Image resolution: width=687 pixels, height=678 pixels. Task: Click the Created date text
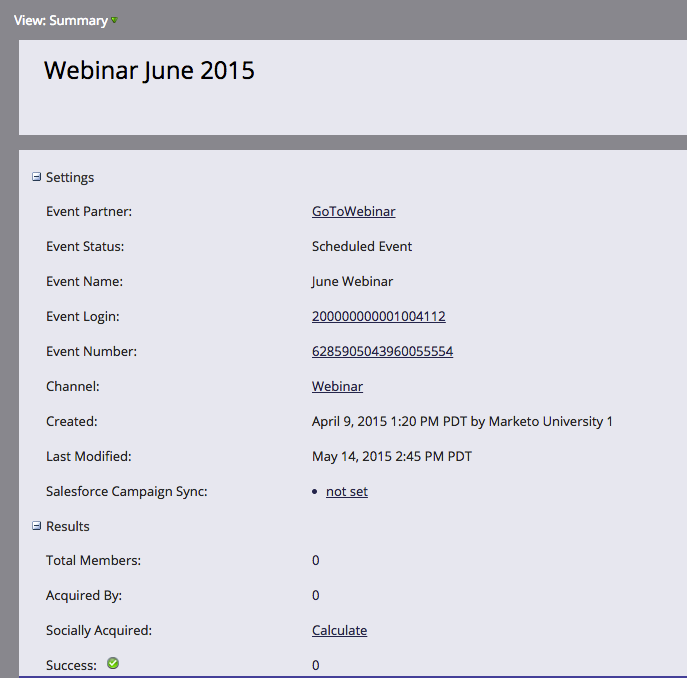462,421
